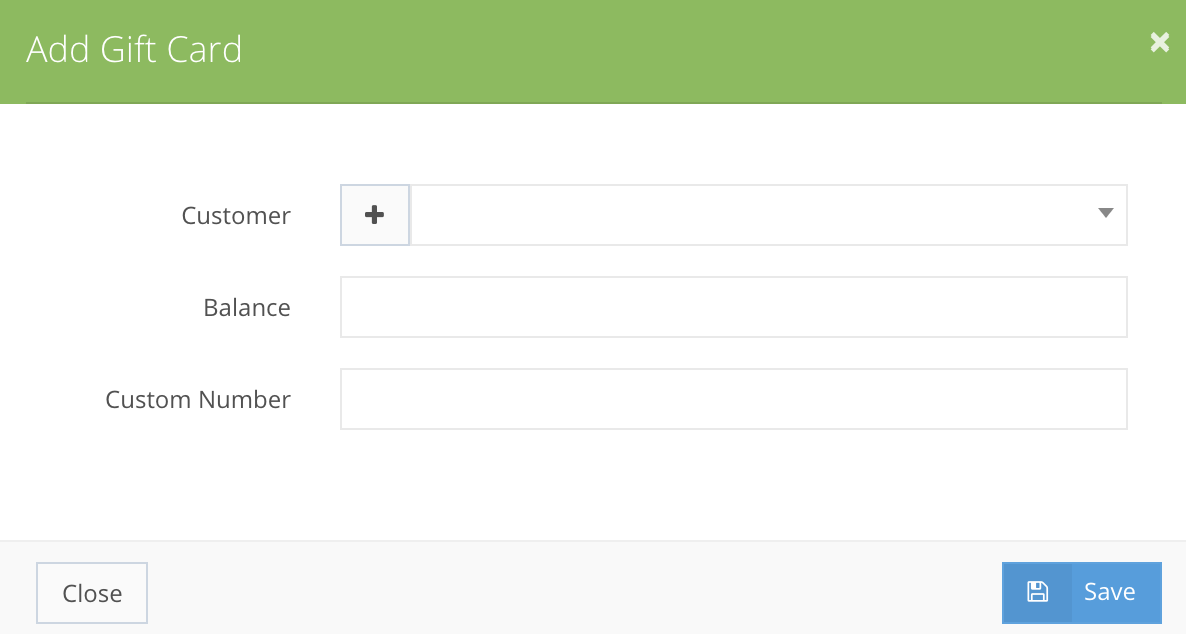The width and height of the screenshot is (1186, 634).
Task: Click the Add Gift Card title
Action: (x=134, y=49)
